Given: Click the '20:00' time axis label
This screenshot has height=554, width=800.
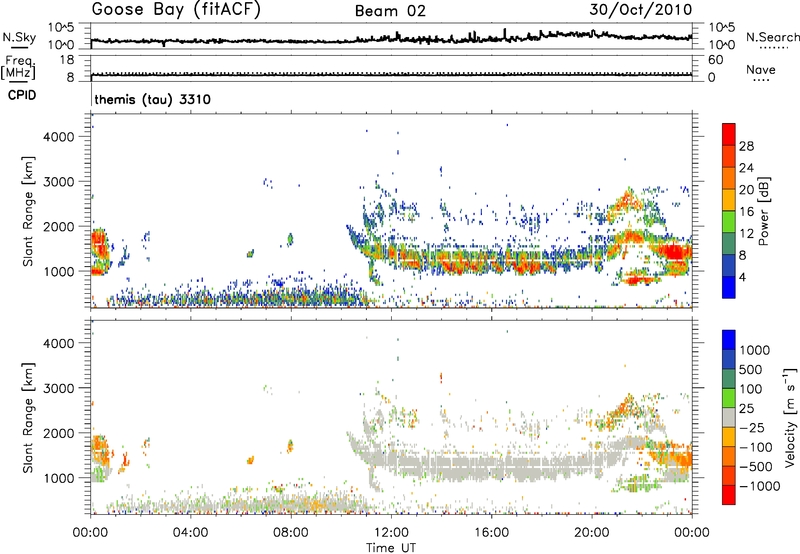Looking at the screenshot, I should click(592, 533).
